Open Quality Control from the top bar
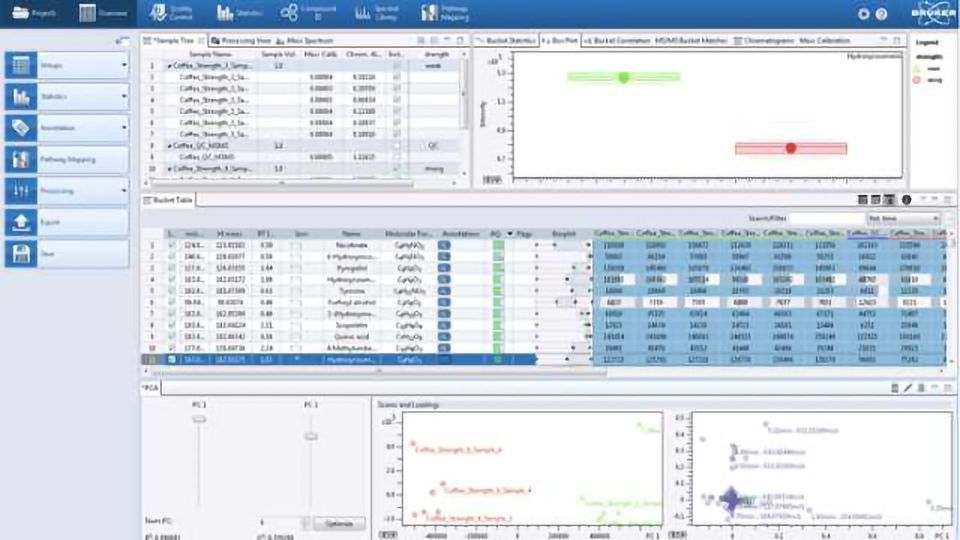Viewport: 960px width, 540px height. [171, 12]
